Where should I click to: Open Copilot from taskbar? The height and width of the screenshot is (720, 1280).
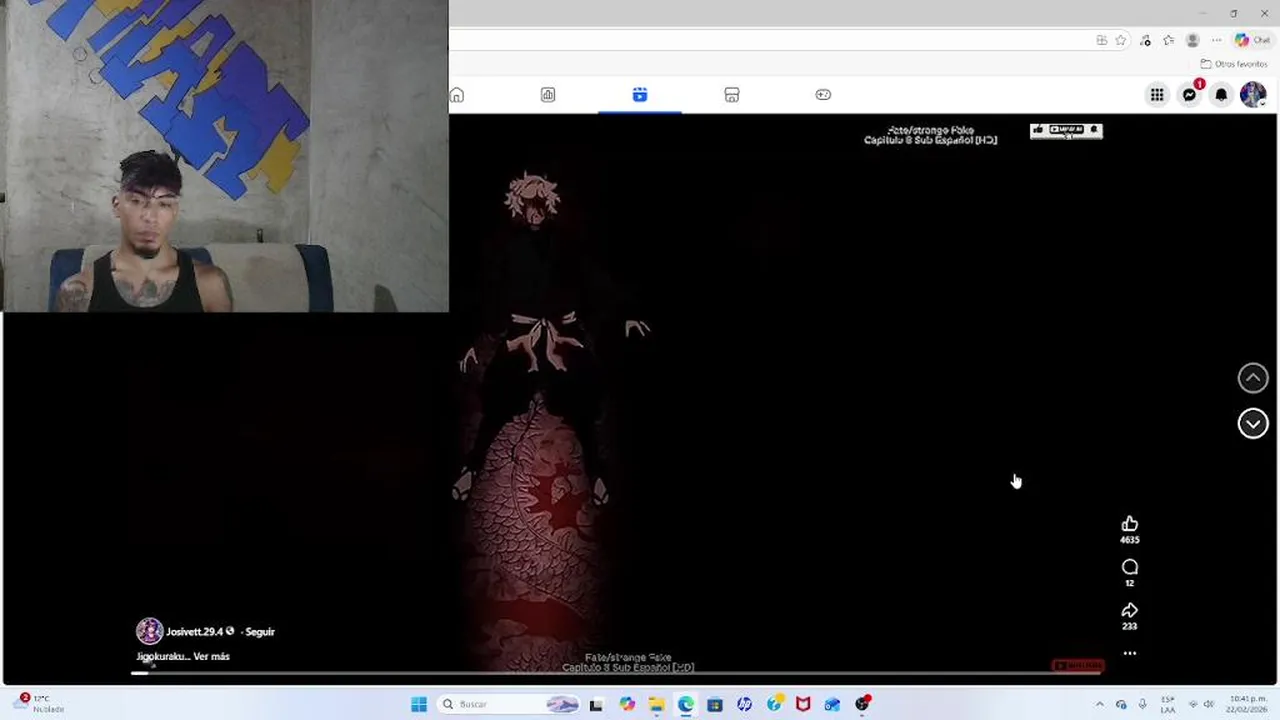click(x=627, y=704)
